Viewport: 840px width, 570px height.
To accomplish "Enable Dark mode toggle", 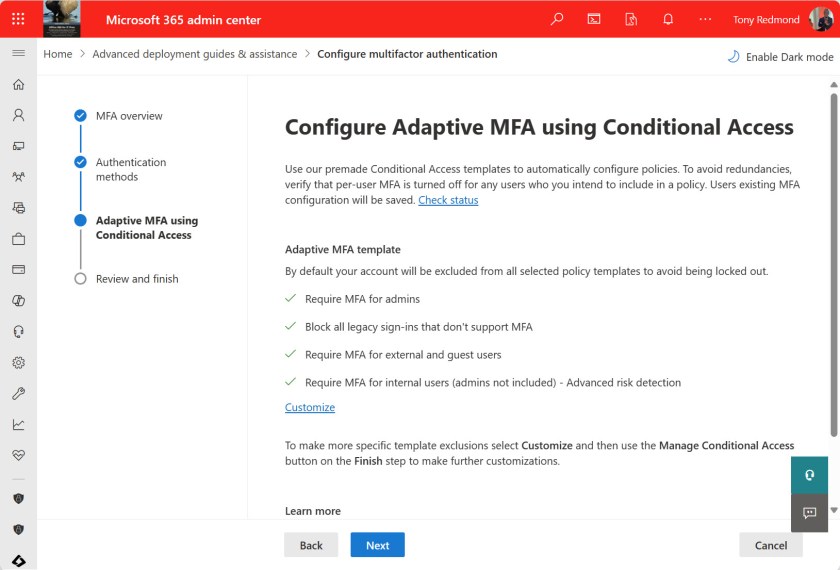I will (x=780, y=57).
